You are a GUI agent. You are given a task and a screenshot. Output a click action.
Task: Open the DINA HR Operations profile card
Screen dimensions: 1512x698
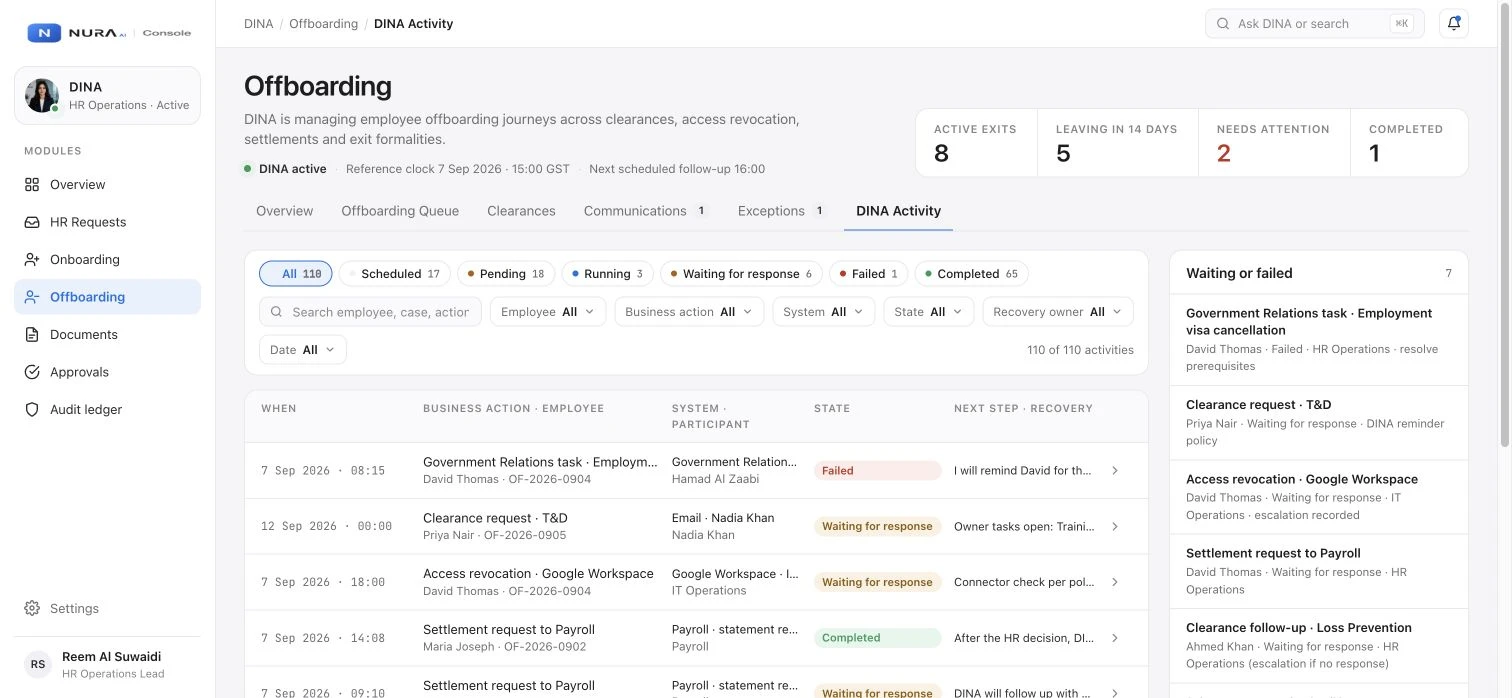(x=107, y=96)
